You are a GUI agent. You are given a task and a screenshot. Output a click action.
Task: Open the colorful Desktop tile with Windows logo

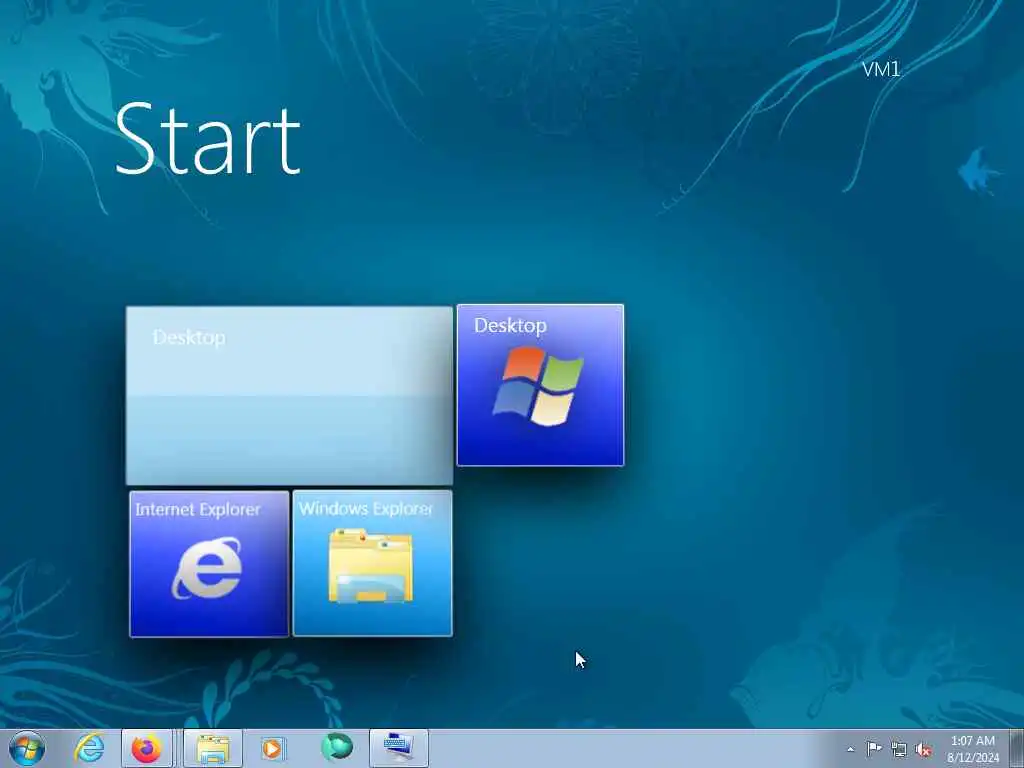click(540, 385)
